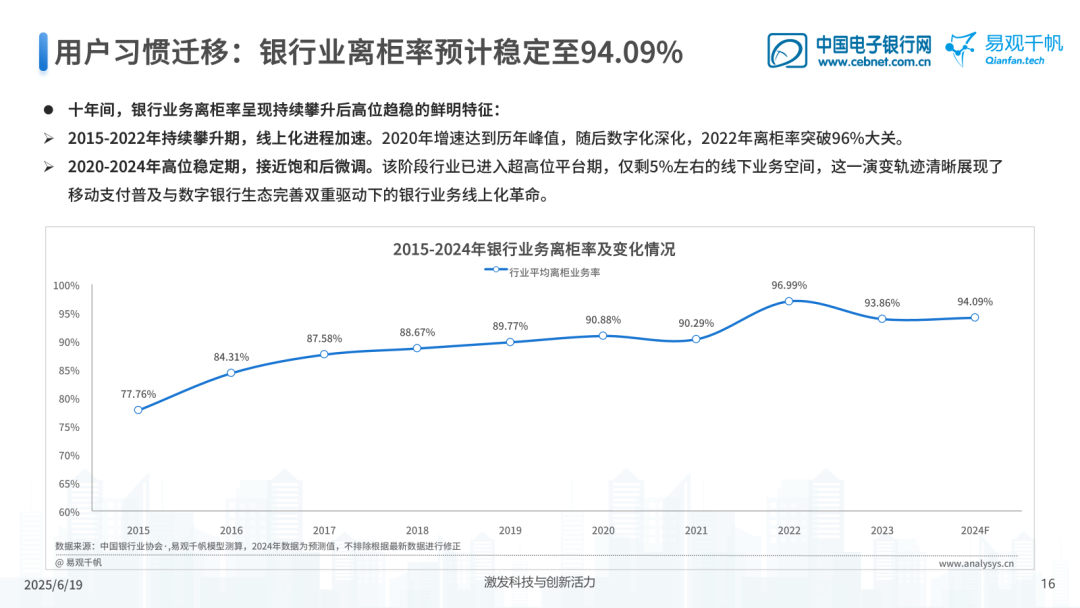Click the x-axis label 2017
1080x608 pixels.
click(x=324, y=530)
